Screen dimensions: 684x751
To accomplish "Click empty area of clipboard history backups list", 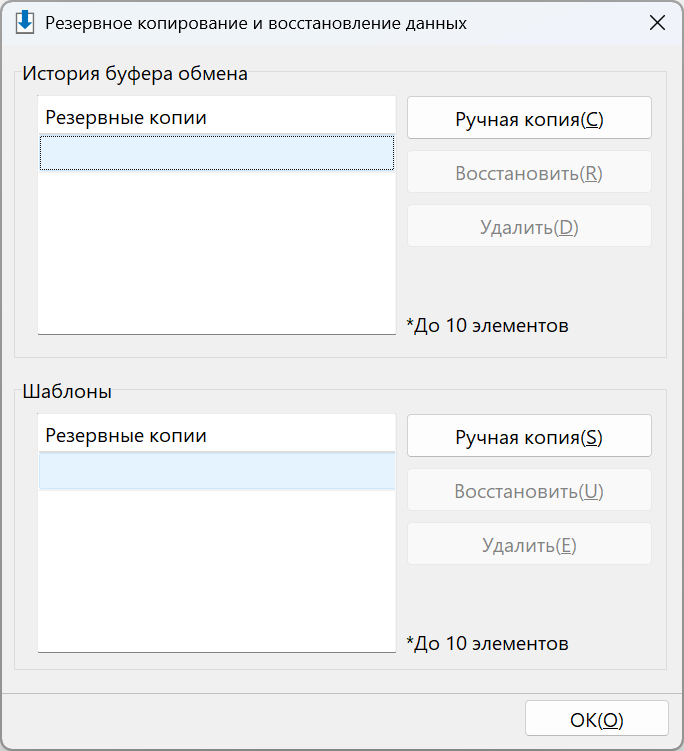I will coord(217,251).
